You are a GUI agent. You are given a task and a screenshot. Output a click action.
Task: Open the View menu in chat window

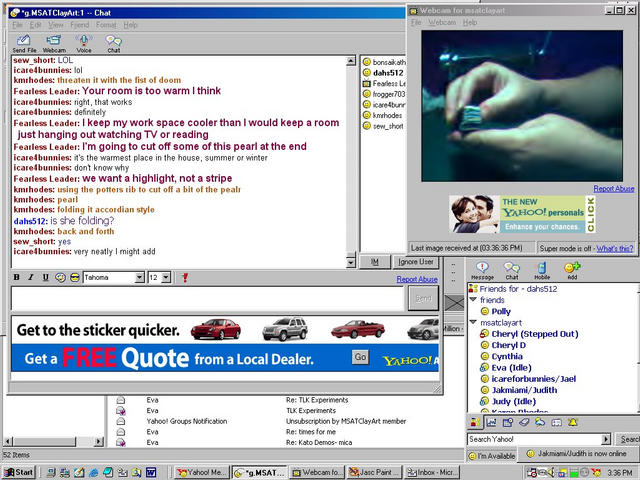(x=56, y=25)
